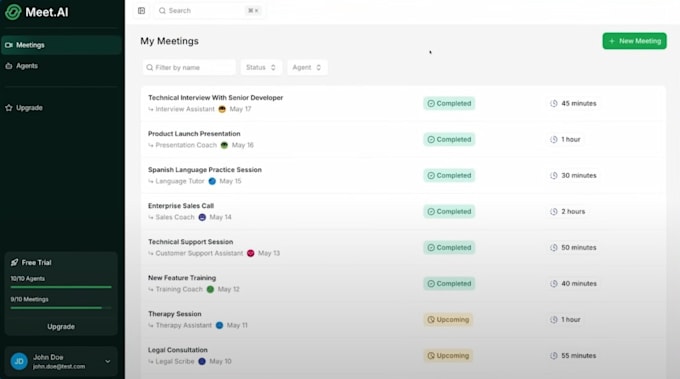Click the clock icon beside 55 minutes

tap(554, 356)
